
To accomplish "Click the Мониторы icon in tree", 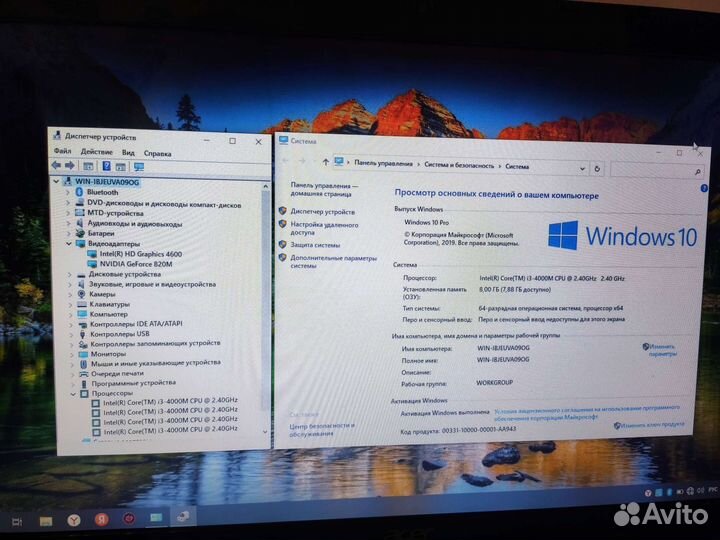I will click(x=83, y=354).
